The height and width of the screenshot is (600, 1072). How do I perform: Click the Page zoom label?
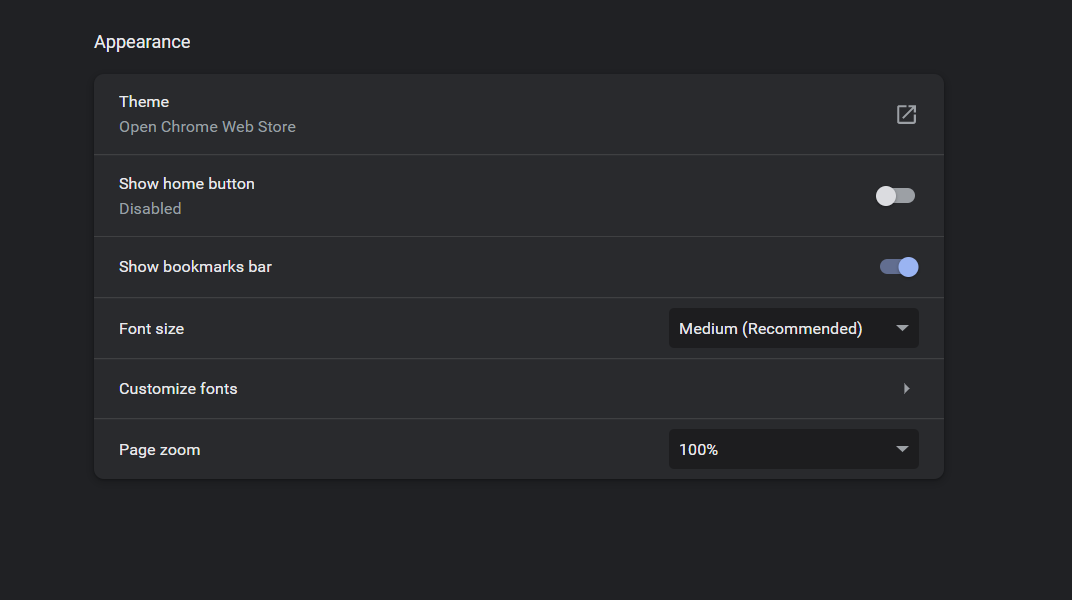[x=159, y=450]
